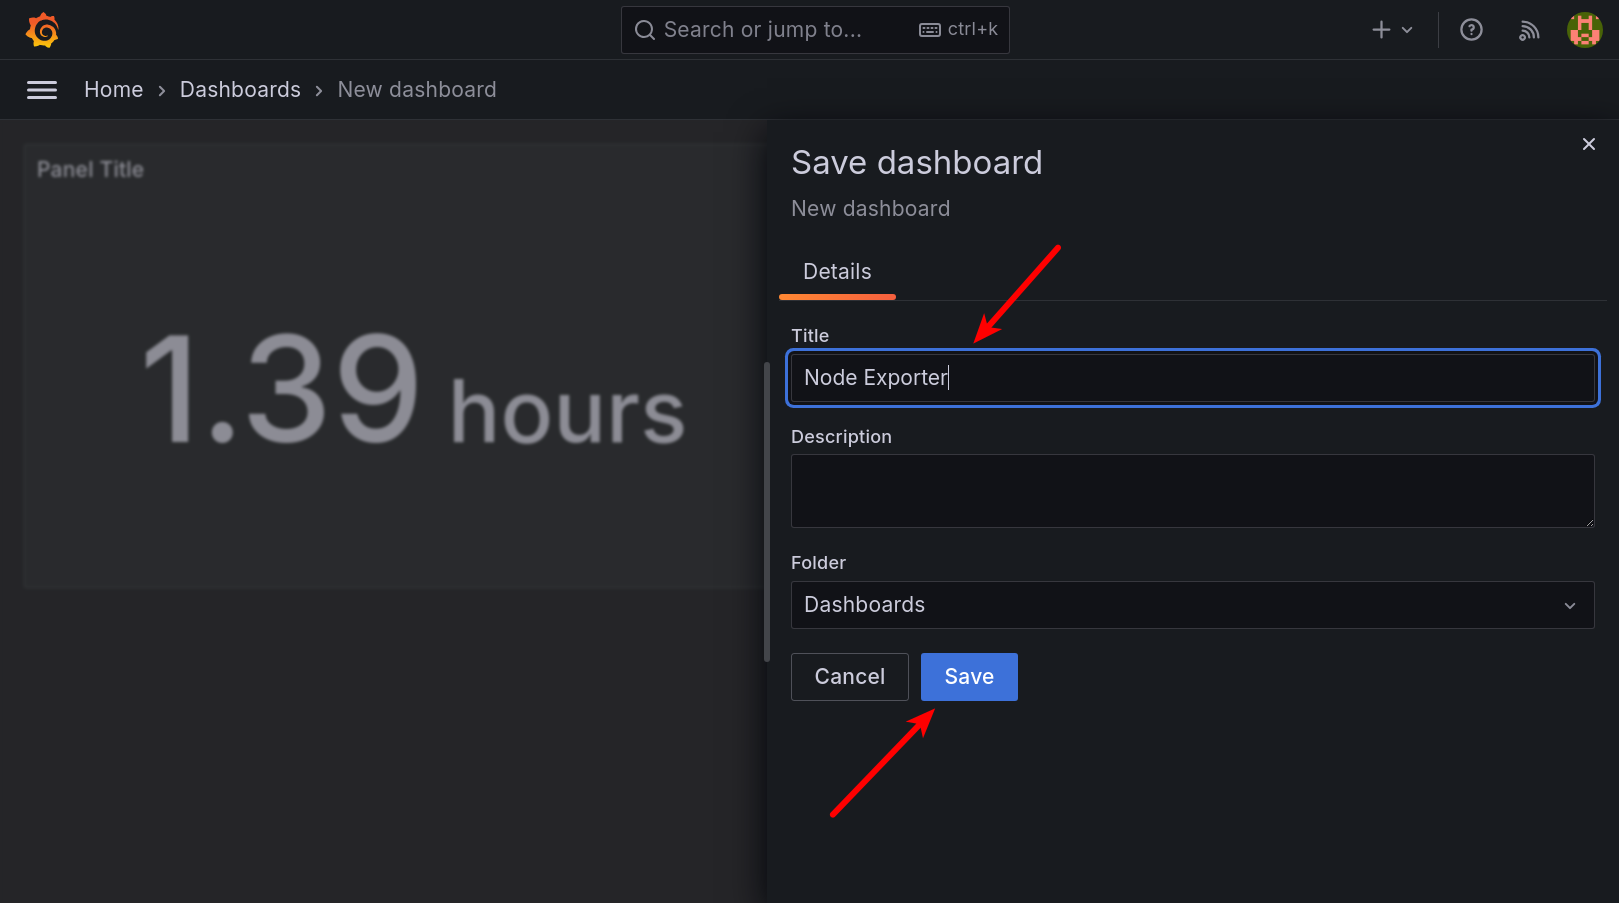The image size is (1619, 903).
Task: Click the search magnifier icon
Action: click(645, 30)
